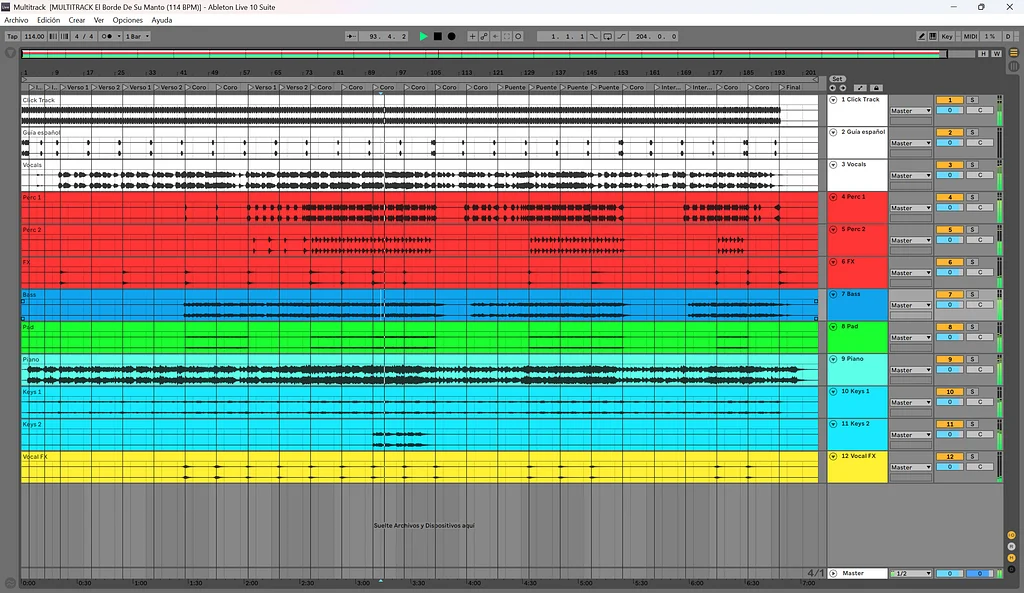Open the 1 Bar quantization dropdown

pos(137,37)
